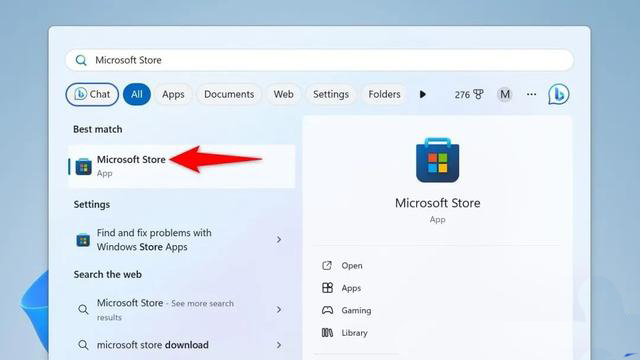The image size is (640, 360).
Task: Switch to the Folders filter tab
Action: tap(384, 94)
